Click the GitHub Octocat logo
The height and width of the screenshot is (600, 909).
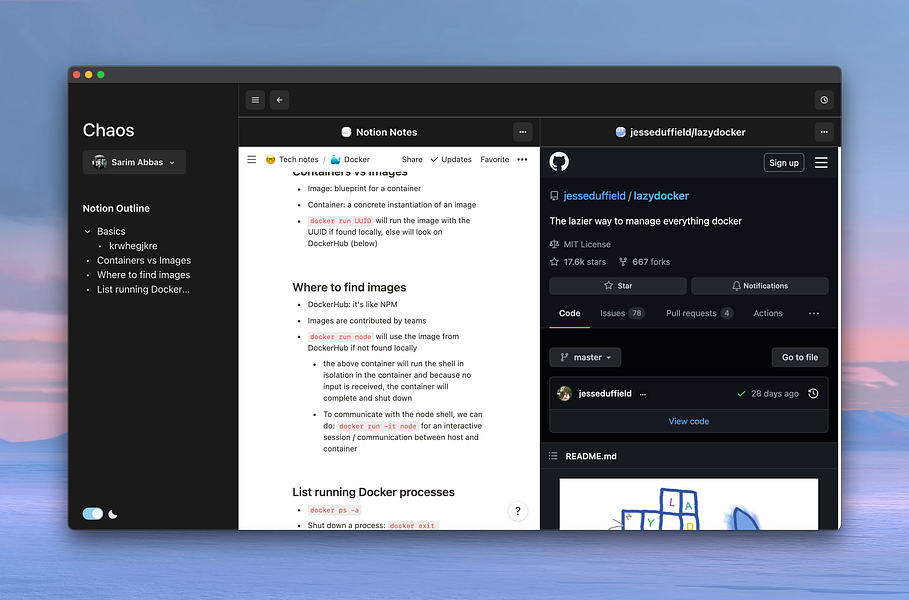point(559,162)
